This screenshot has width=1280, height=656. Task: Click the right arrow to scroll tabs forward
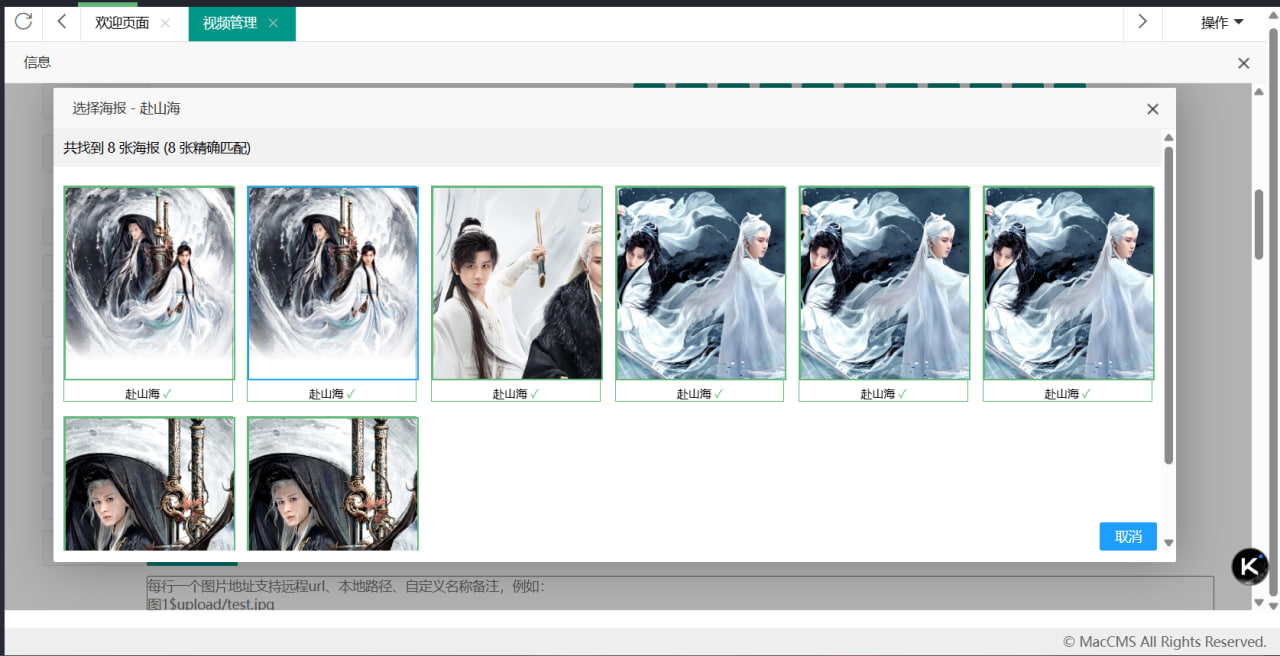pos(1142,22)
